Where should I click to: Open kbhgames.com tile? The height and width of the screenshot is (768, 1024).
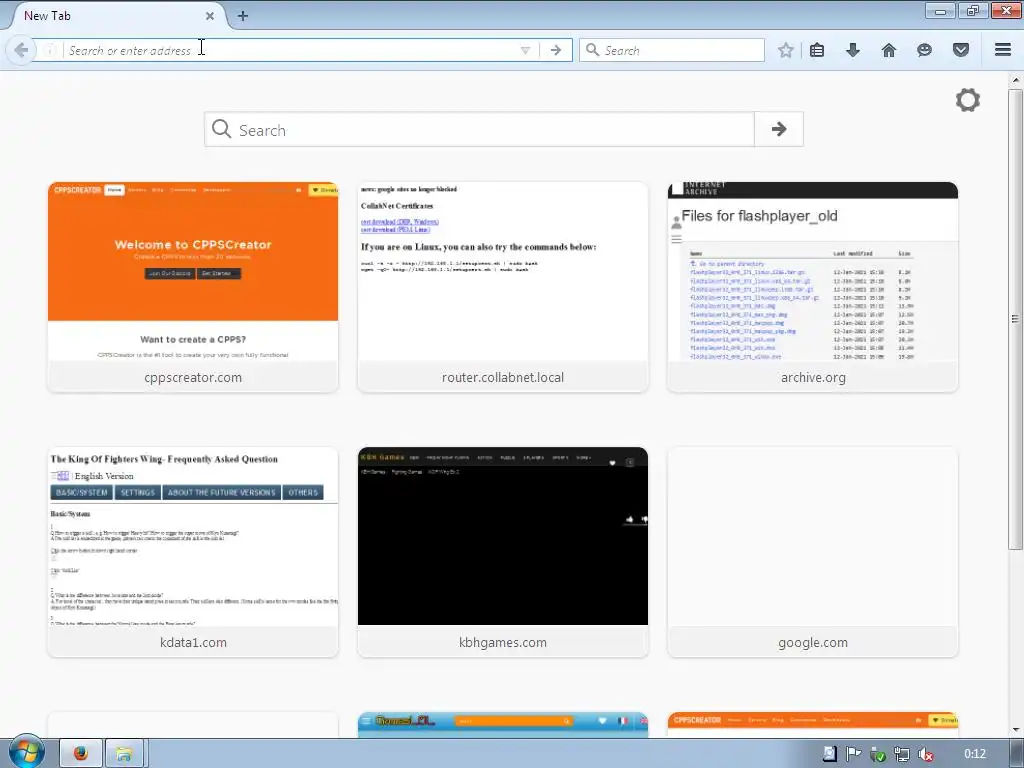[x=503, y=552]
